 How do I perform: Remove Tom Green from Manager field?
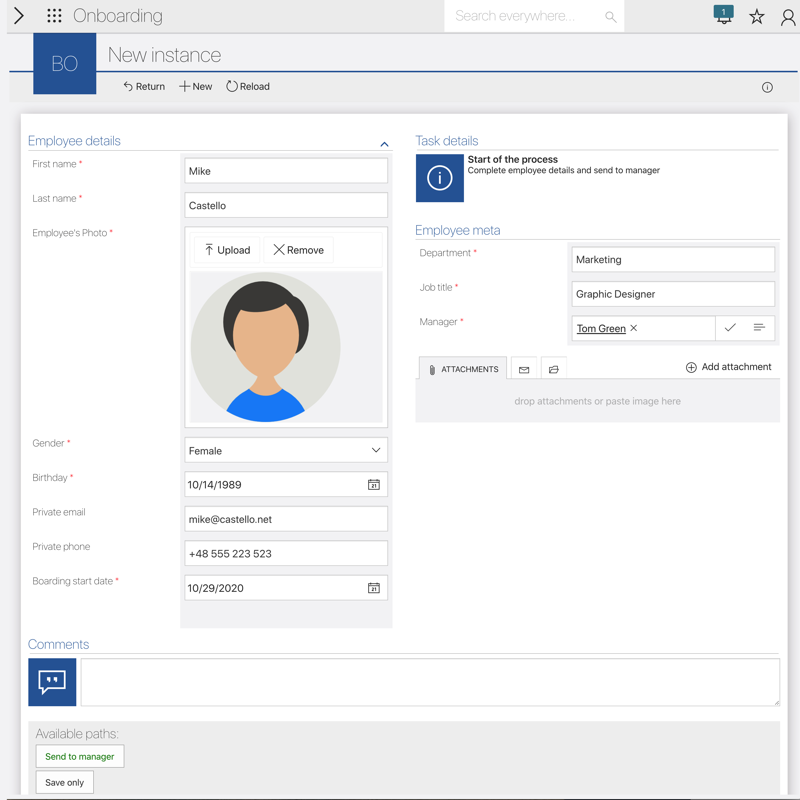point(634,328)
